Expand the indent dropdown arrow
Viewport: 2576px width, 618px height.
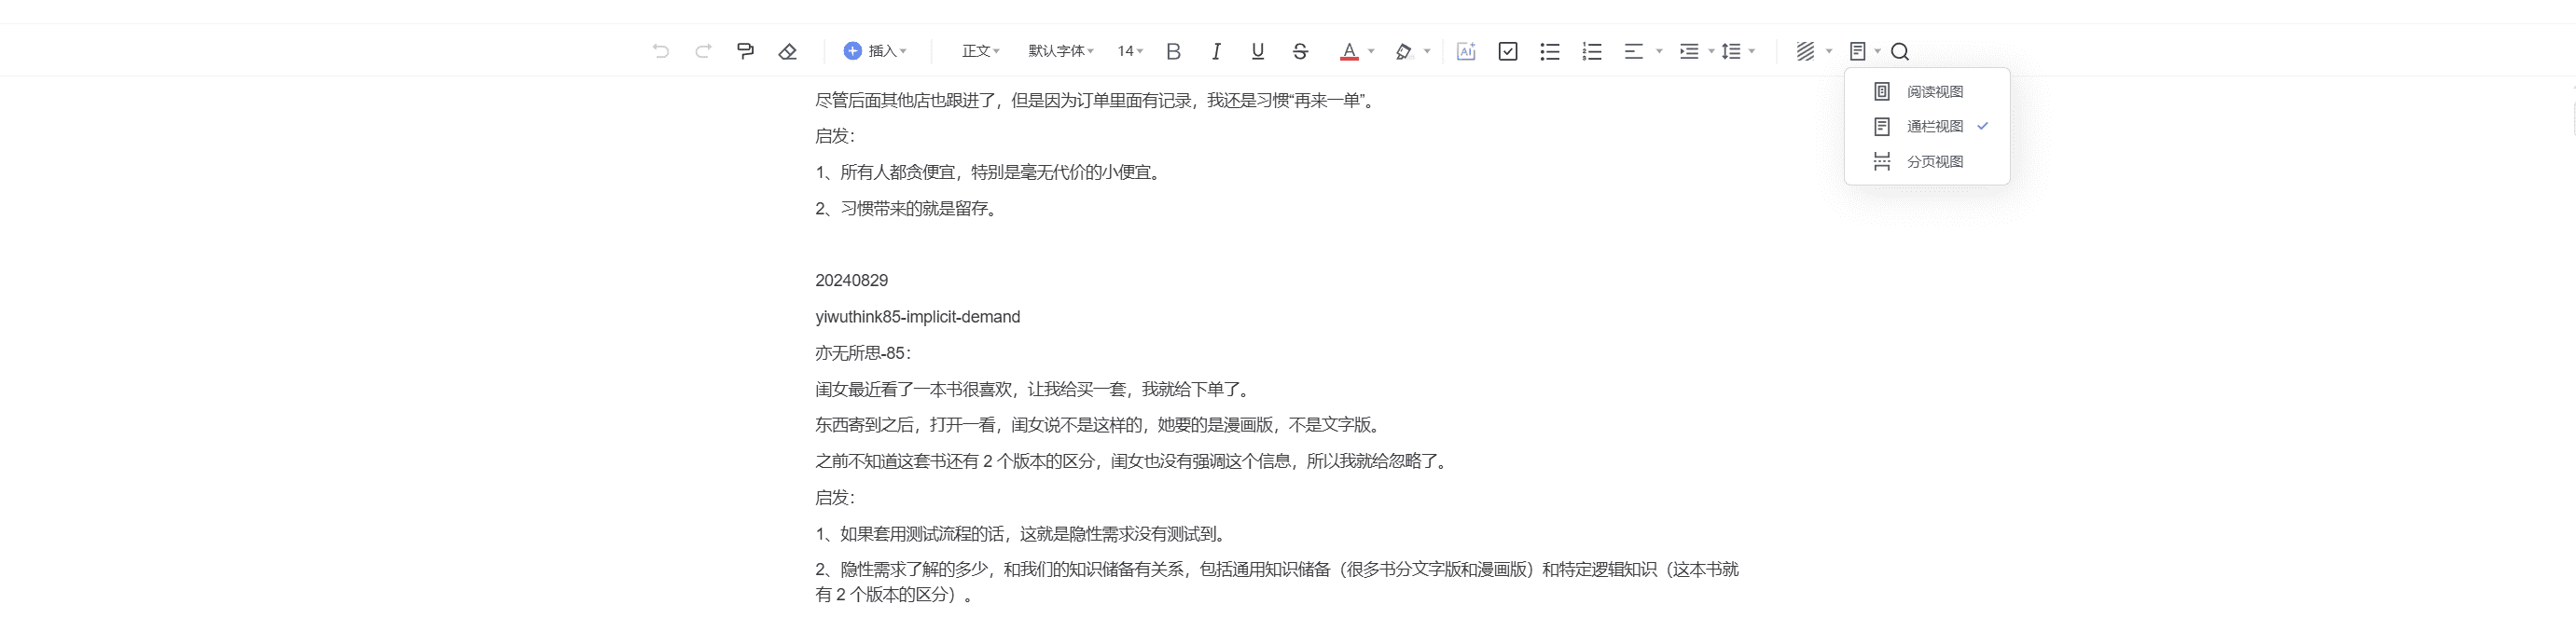click(1712, 51)
